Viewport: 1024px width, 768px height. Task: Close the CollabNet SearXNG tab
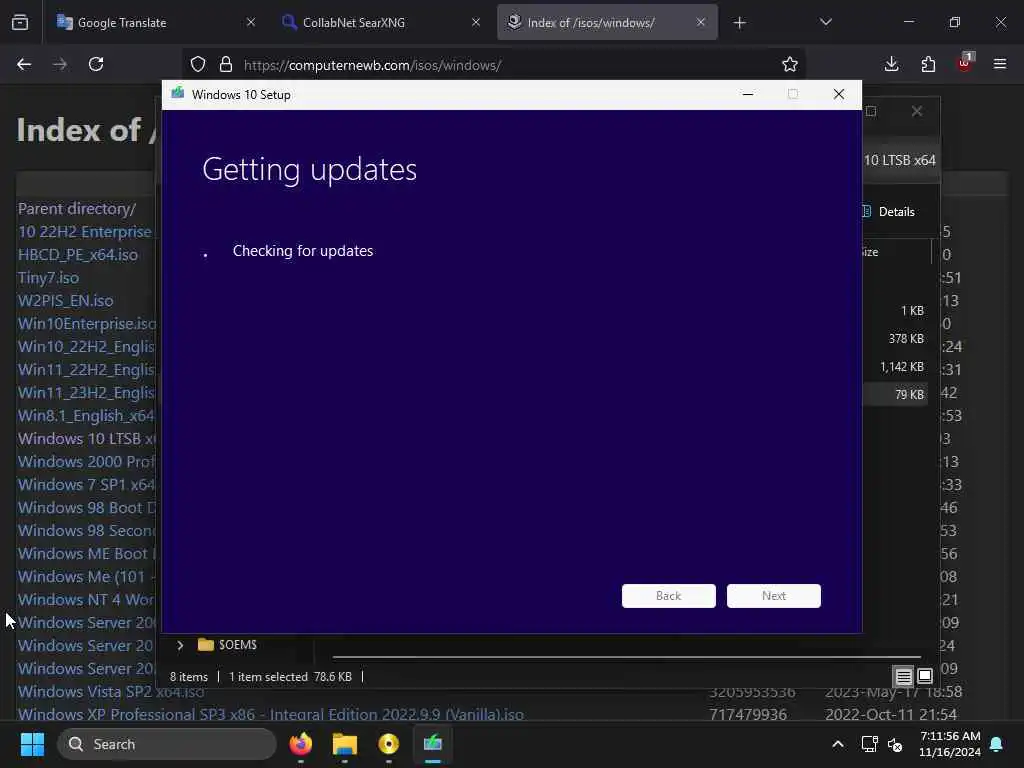(x=476, y=23)
